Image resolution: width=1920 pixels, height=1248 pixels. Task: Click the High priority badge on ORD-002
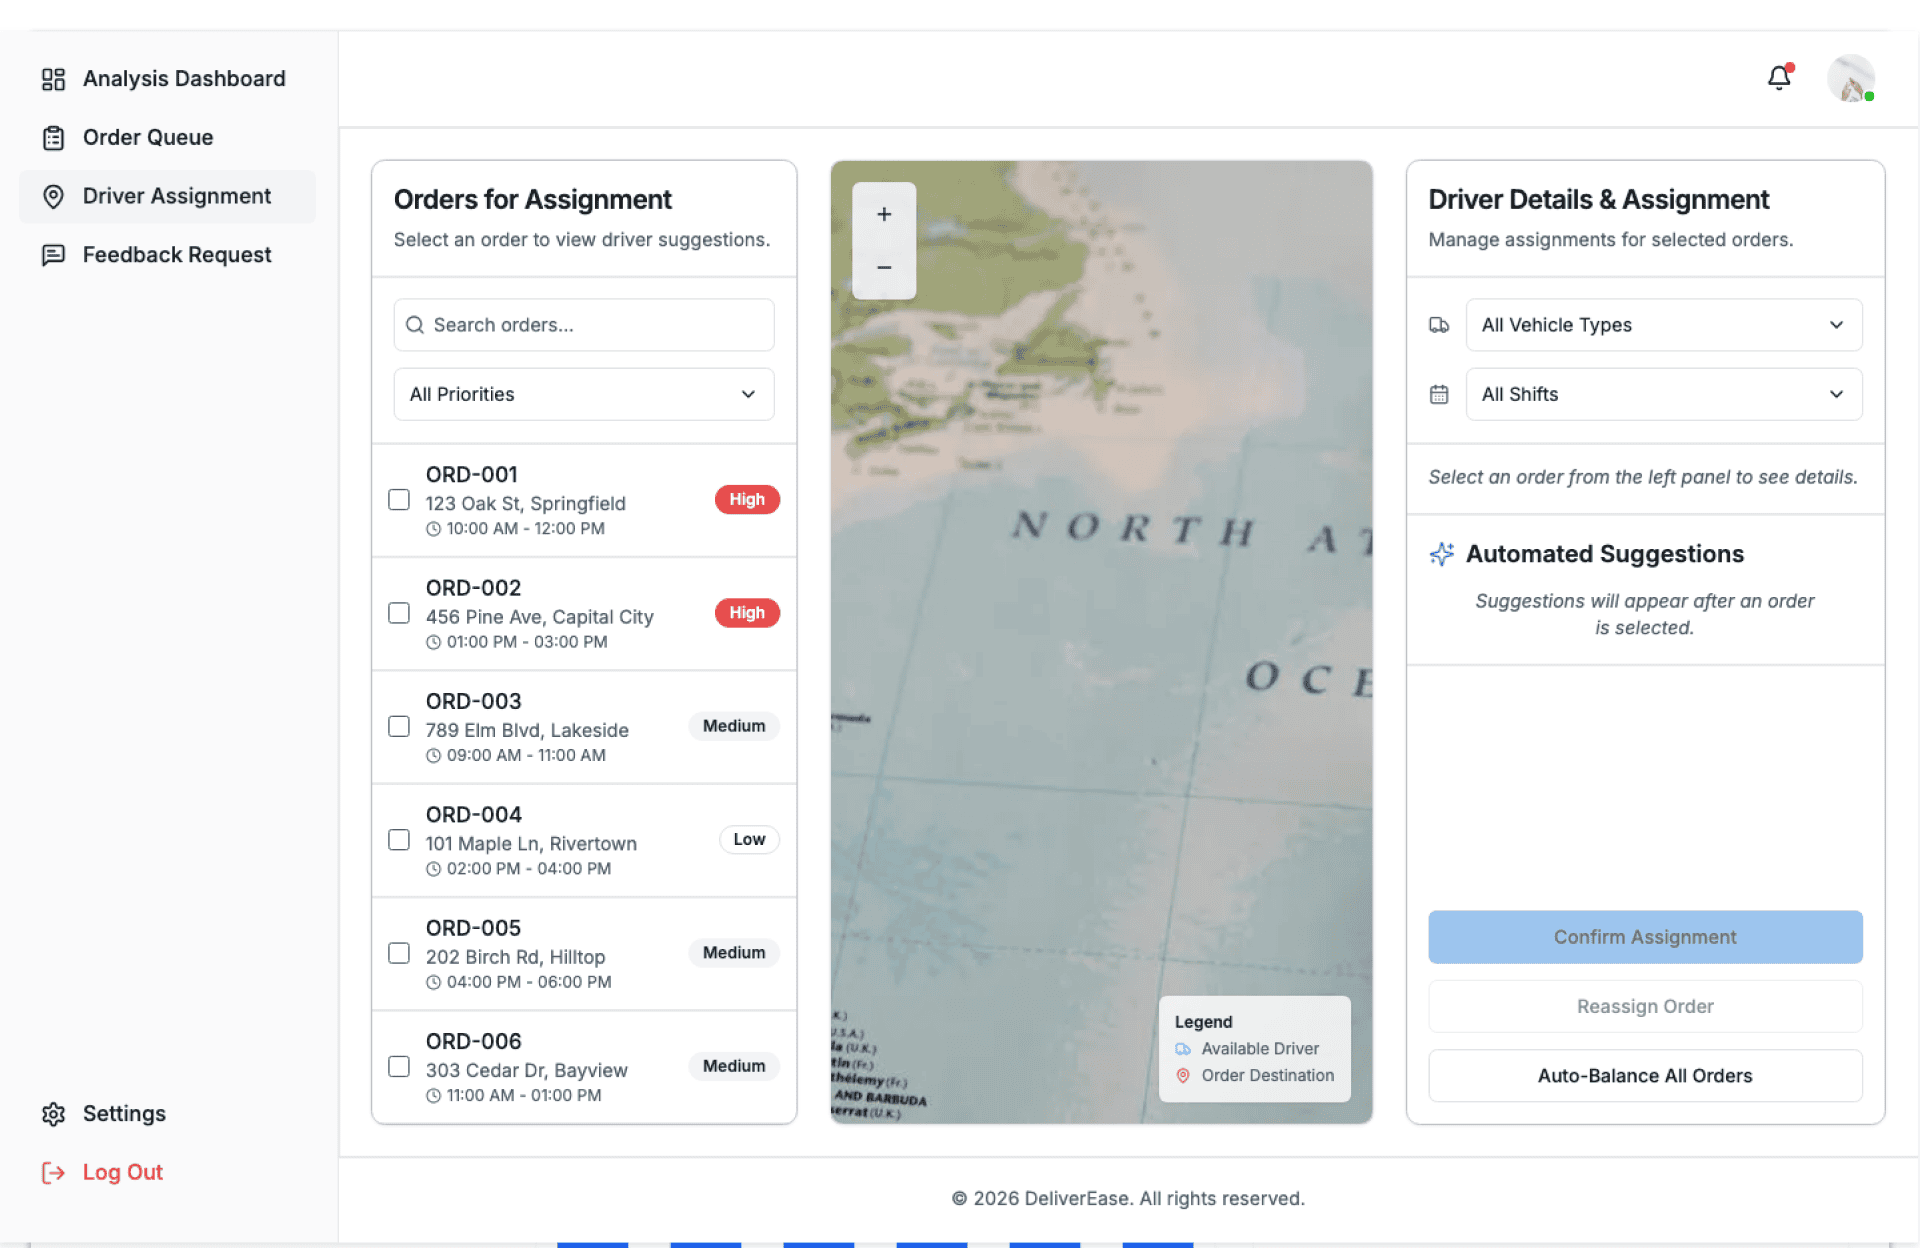[747, 613]
